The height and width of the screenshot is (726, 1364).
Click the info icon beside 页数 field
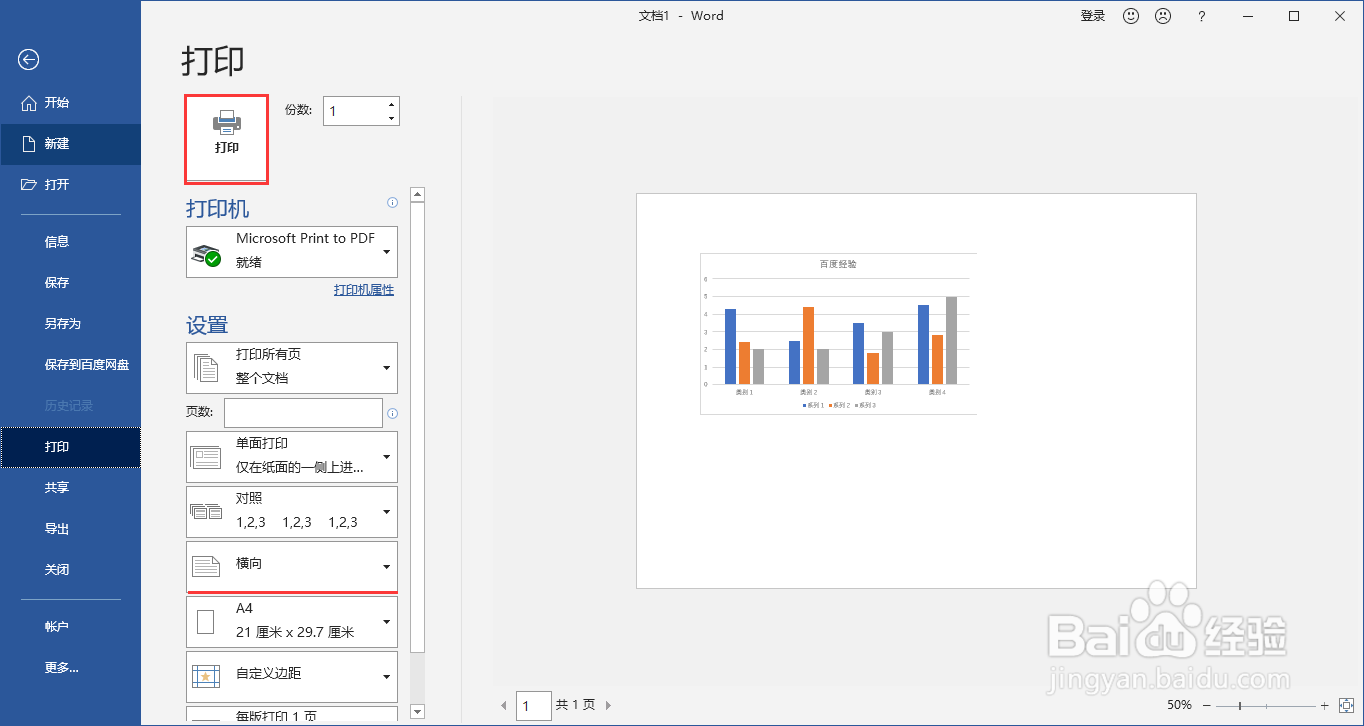[x=392, y=413]
